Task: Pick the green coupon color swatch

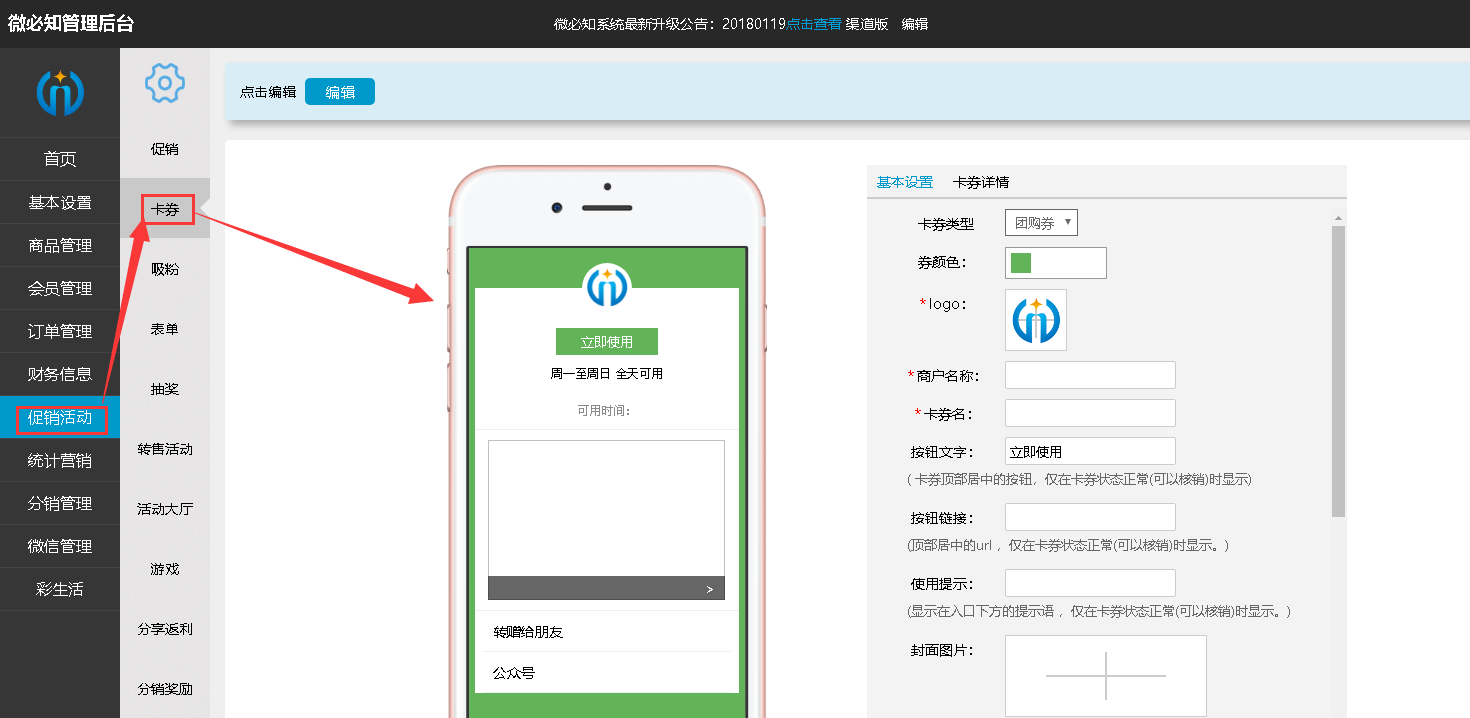Action: pyautogui.click(x=1021, y=263)
